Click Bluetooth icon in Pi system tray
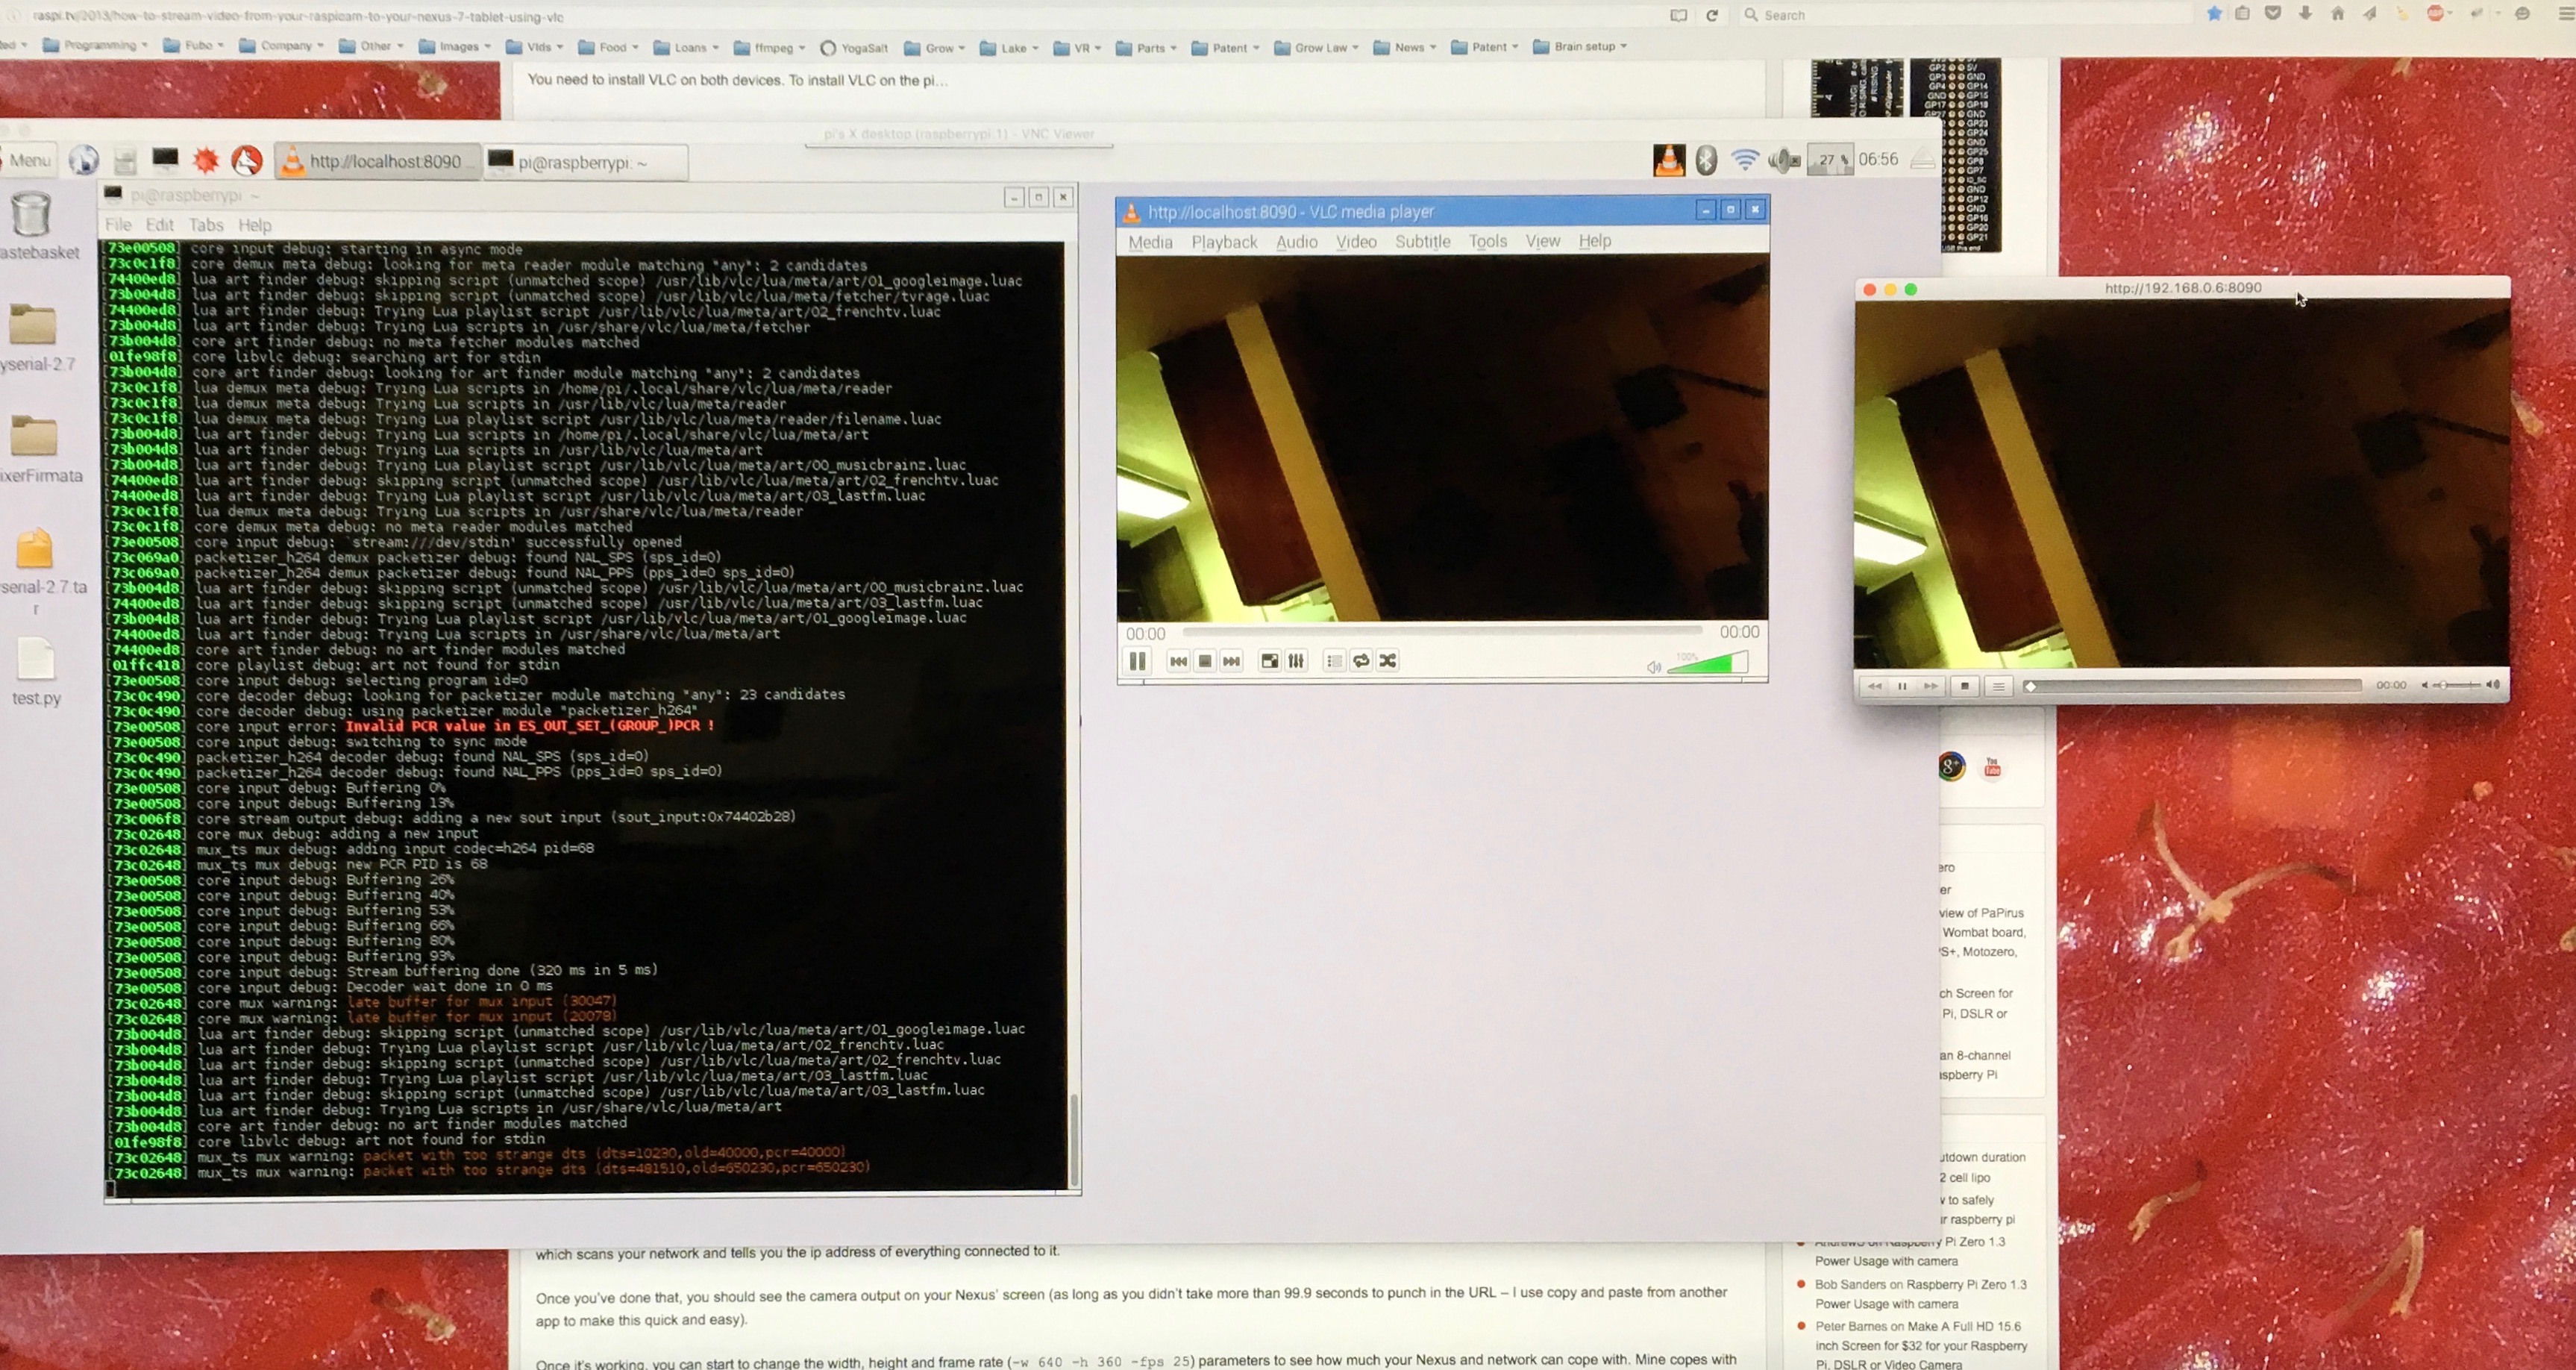The image size is (2576, 1370). click(x=1706, y=160)
